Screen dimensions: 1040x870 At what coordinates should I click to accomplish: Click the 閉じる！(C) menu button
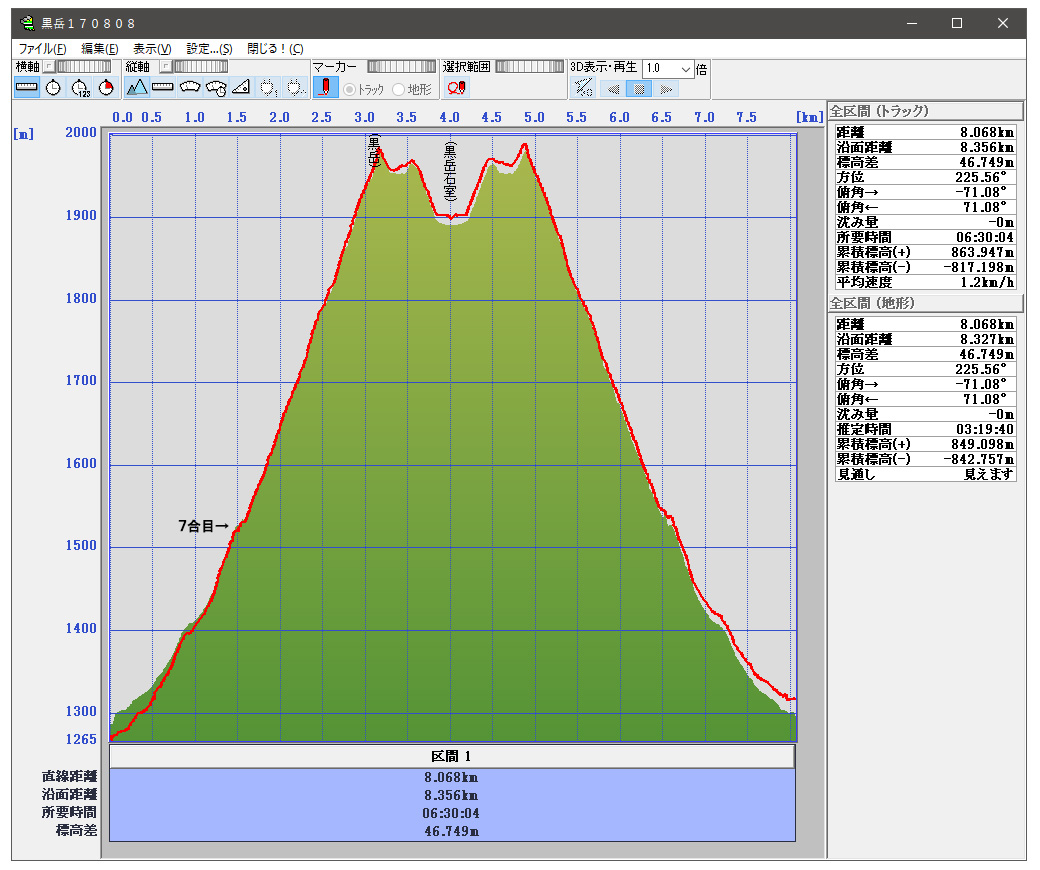275,48
